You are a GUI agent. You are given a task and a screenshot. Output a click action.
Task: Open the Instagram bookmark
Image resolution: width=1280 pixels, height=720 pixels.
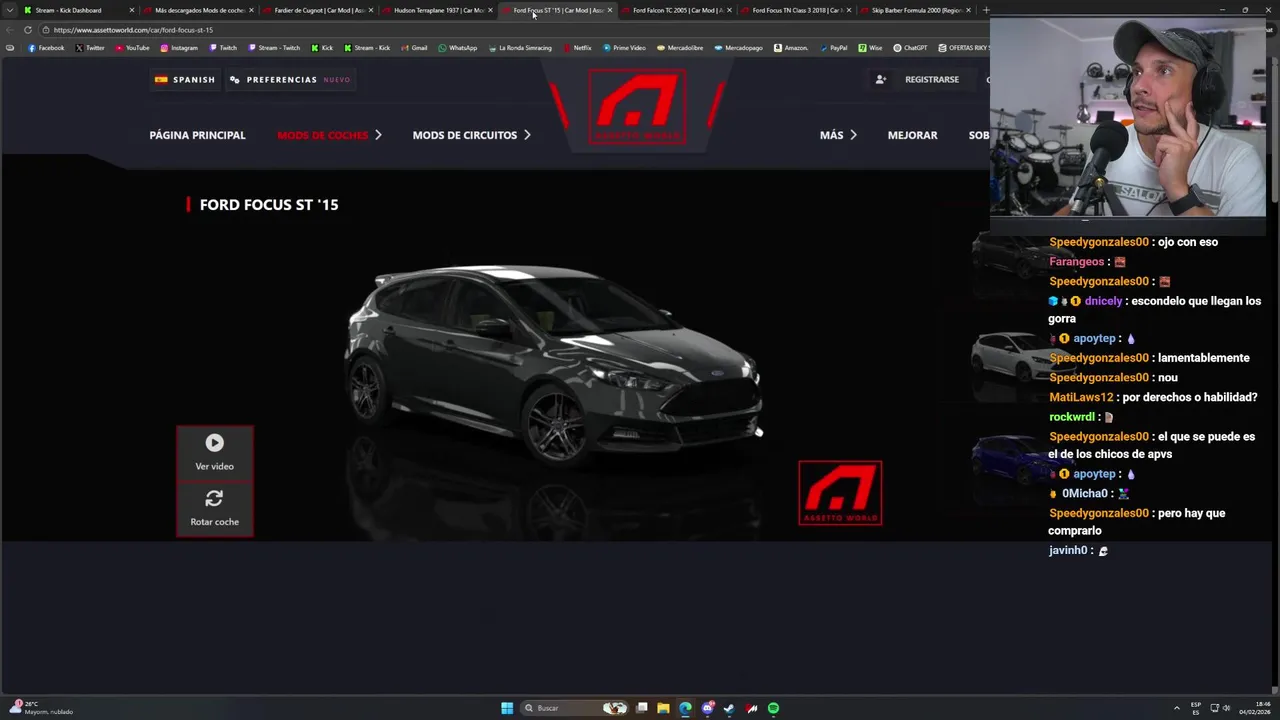click(179, 48)
